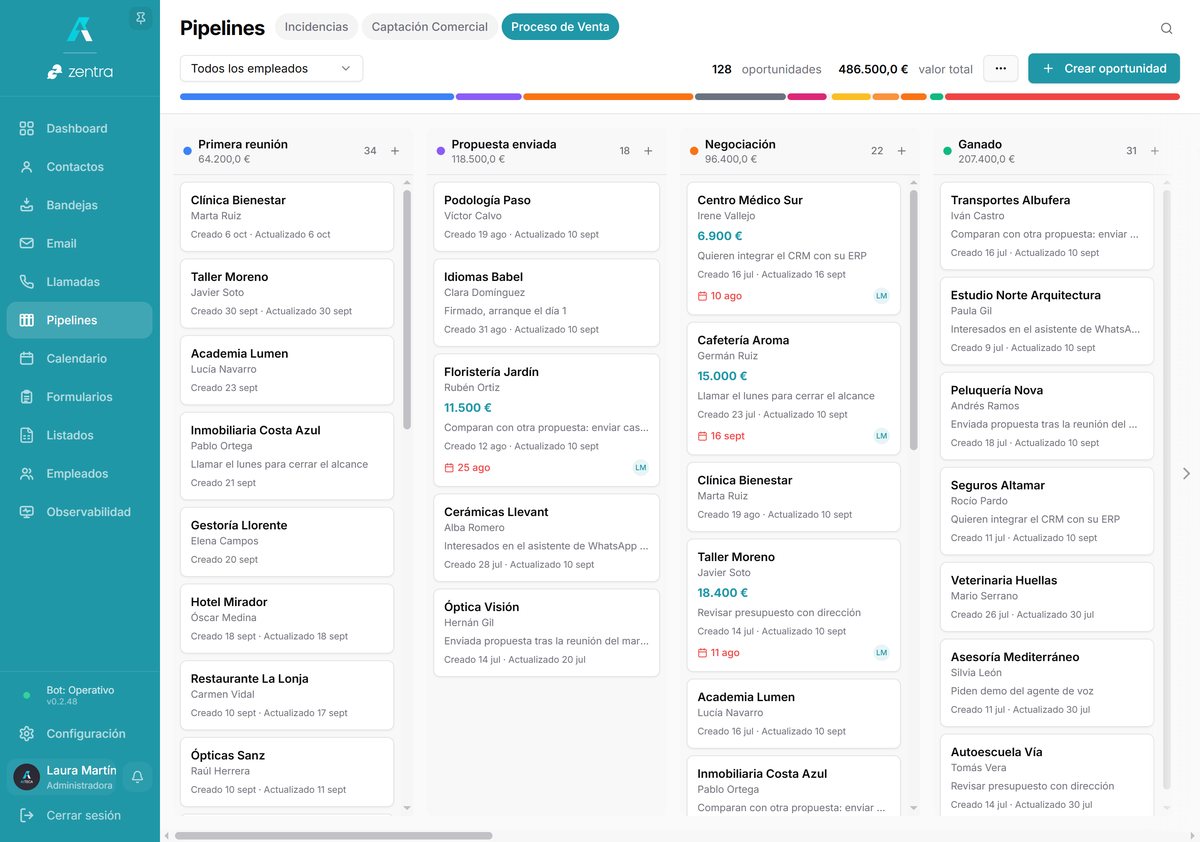Screen dimensions: 1200x842
Task: Open the Ópticas Sanz card
Action: [x=287, y=772]
